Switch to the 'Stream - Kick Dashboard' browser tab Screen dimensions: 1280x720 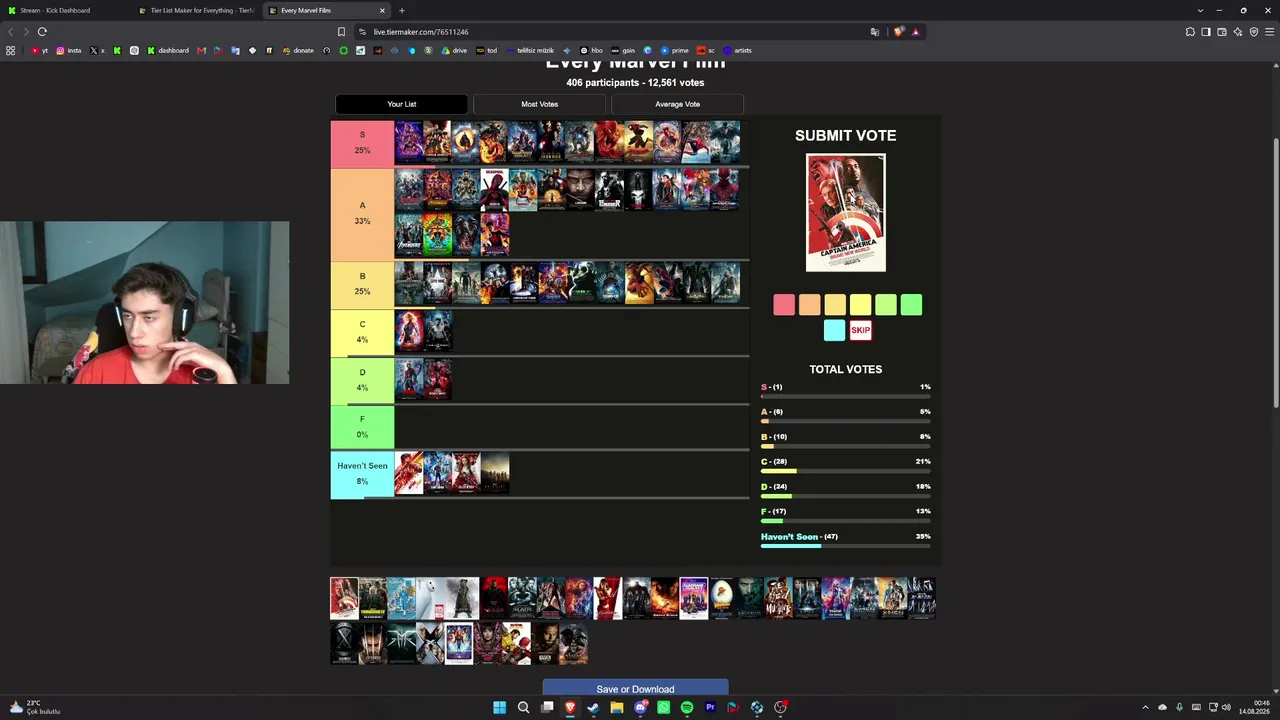click(x=65, y=10)
